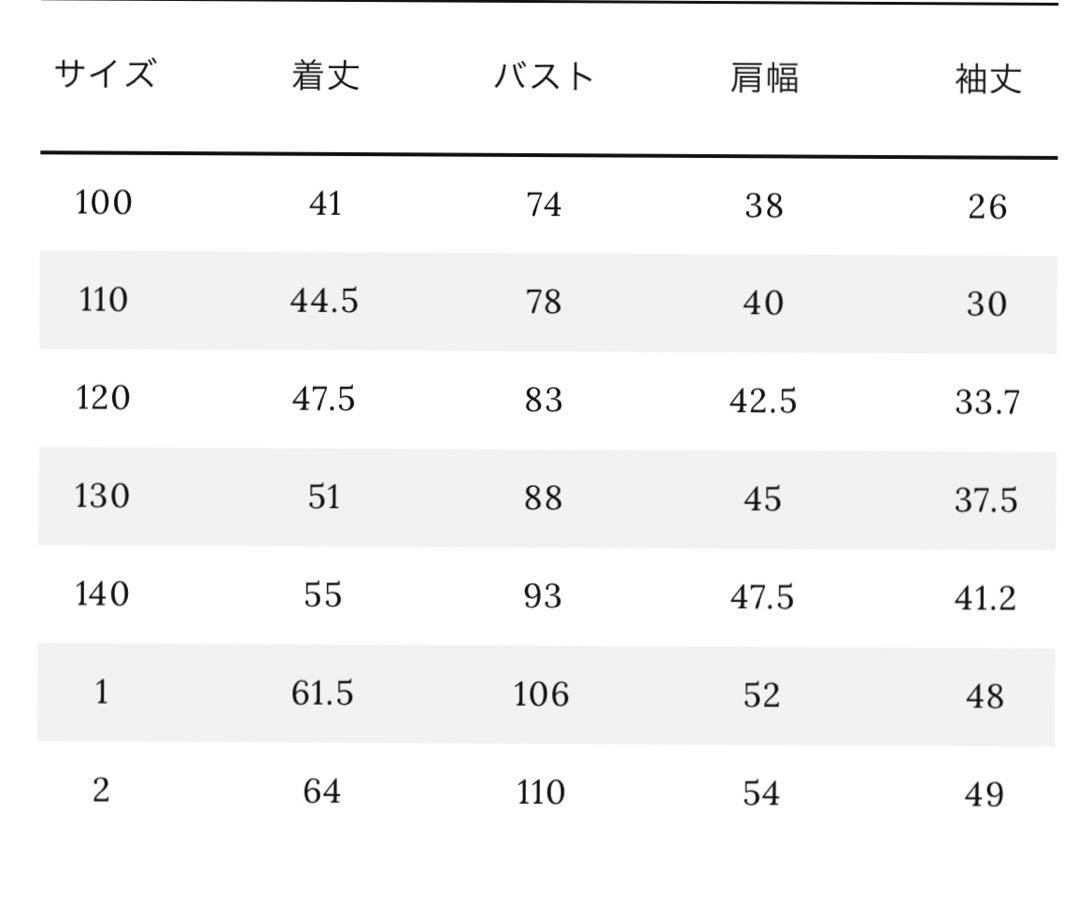The image size is (1080, 900).
Task: Click the 42.5 shoulder width value
Action: [x=763, y=401]
